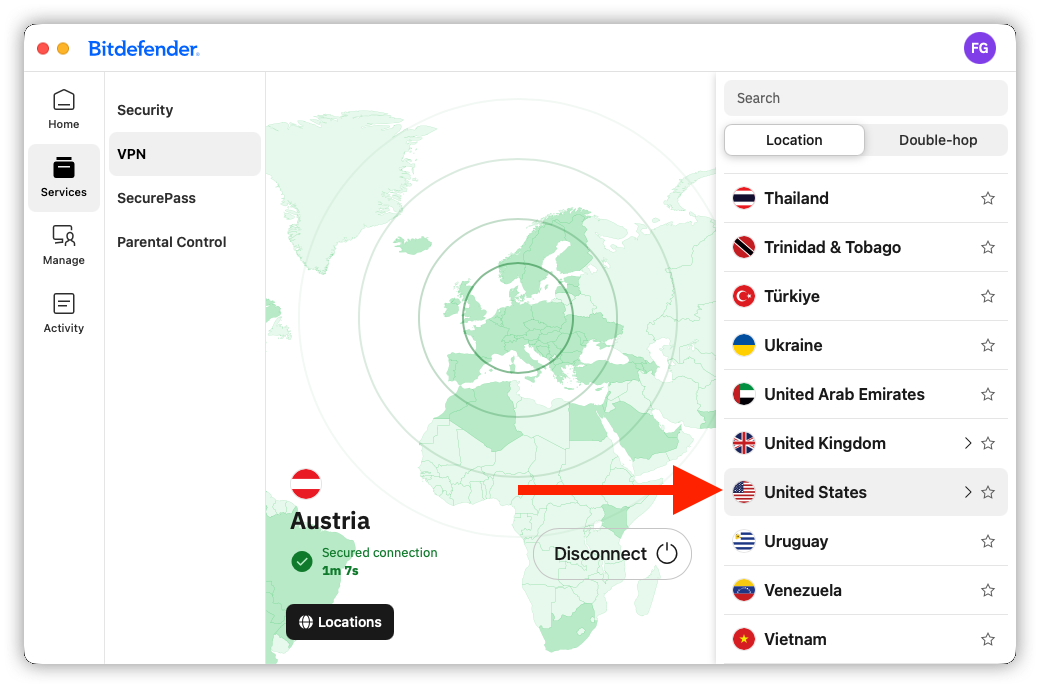Click the Ukraine flag icon
The height and width of the screenshot is (690, 1040).
tap(744, 346)
